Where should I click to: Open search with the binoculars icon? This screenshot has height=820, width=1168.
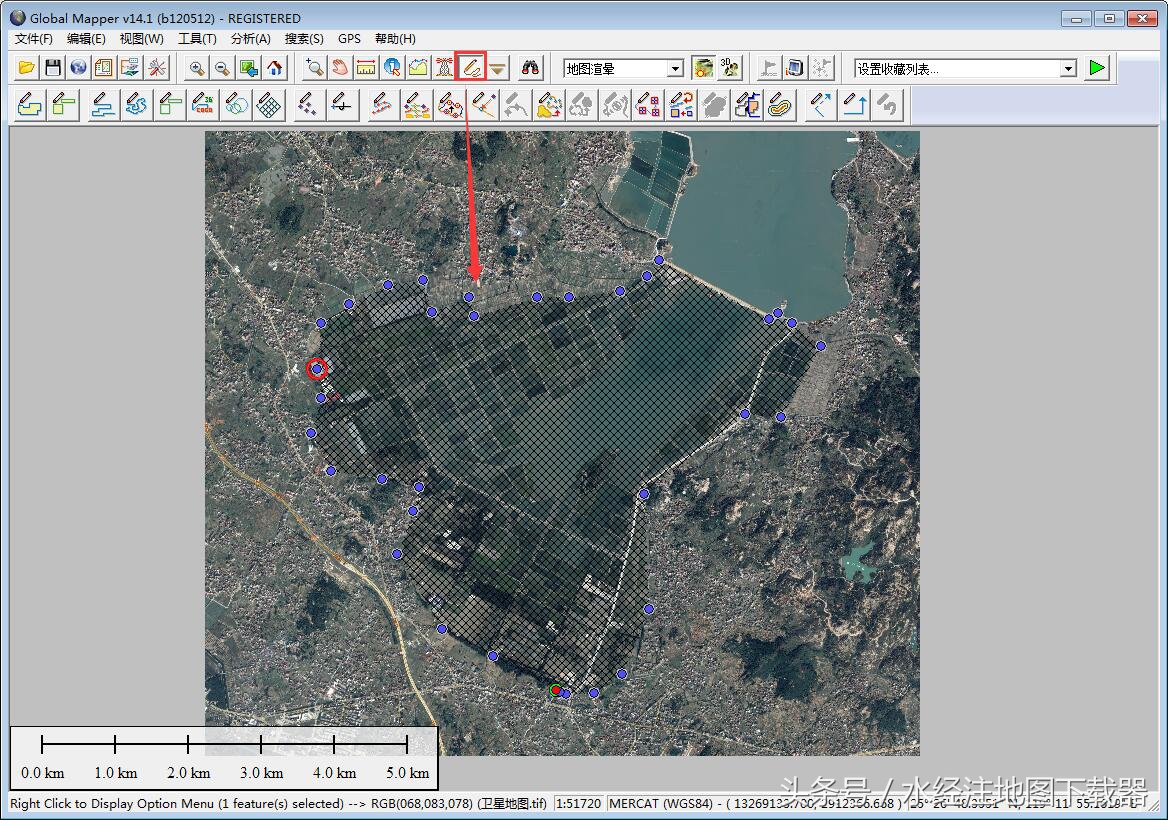[x=531, y=68]
